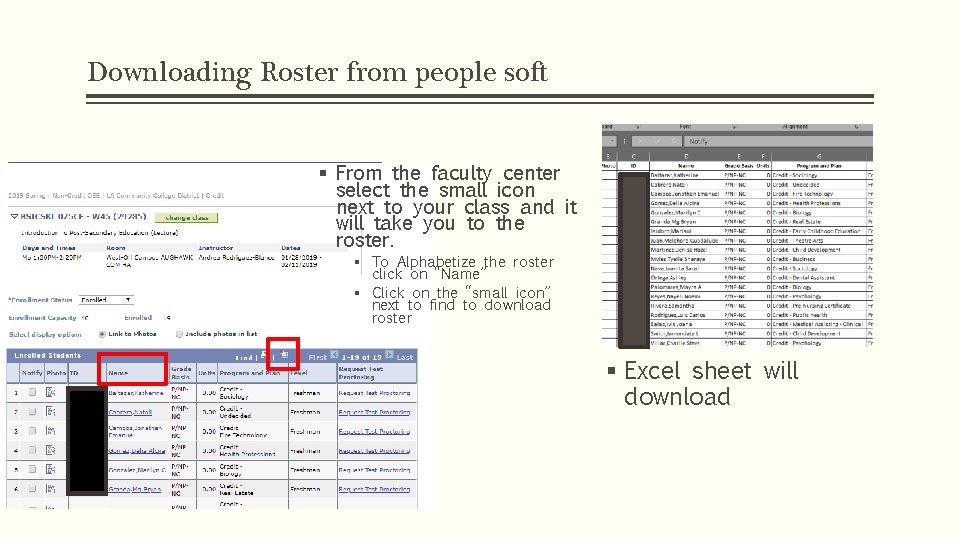Select Excel column C header
This screenshot has width=960, height=540.
coord(634,157)
